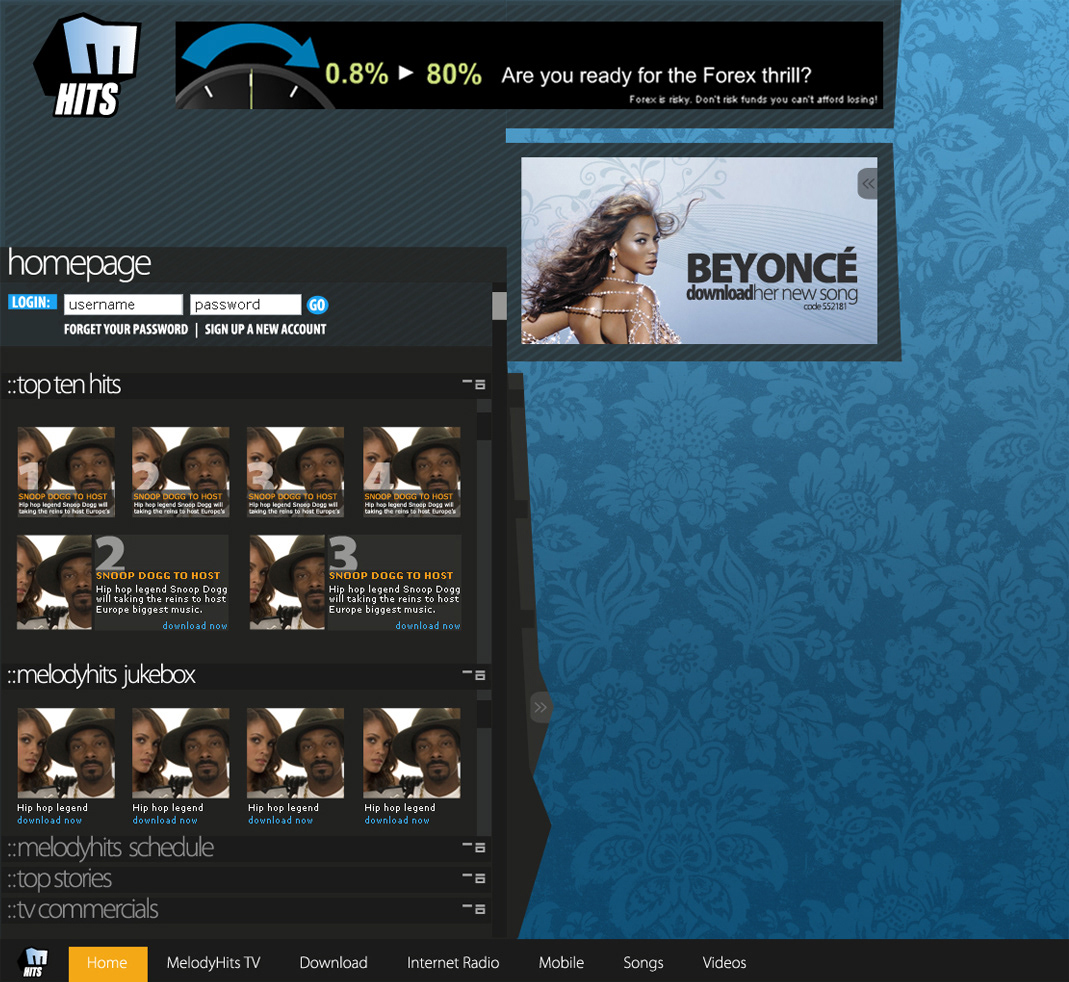
Task: Open top ten hit thumbnail number 4
Action: [x=412, y=472]
